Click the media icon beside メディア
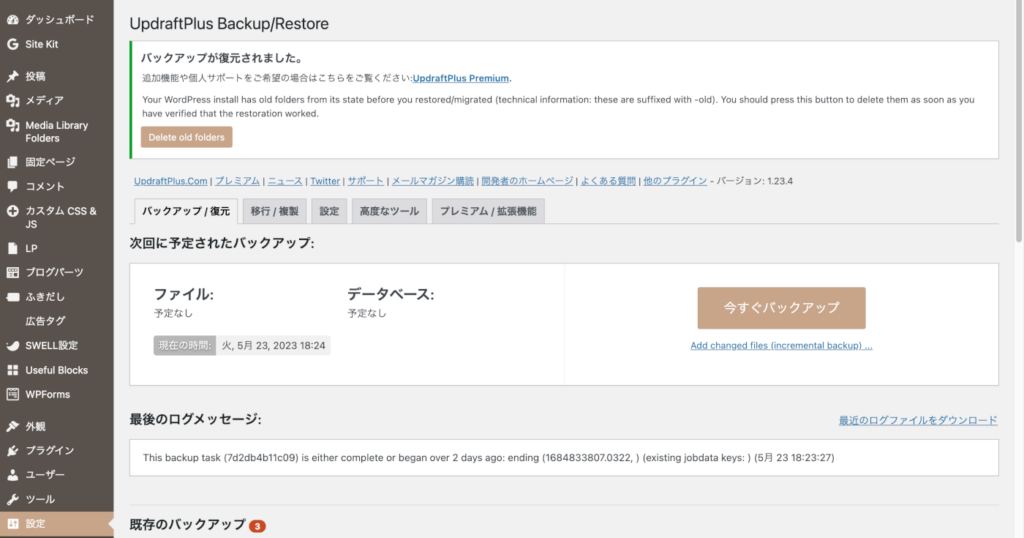This screenshot has width=1024, height=538. coord(12,101)
